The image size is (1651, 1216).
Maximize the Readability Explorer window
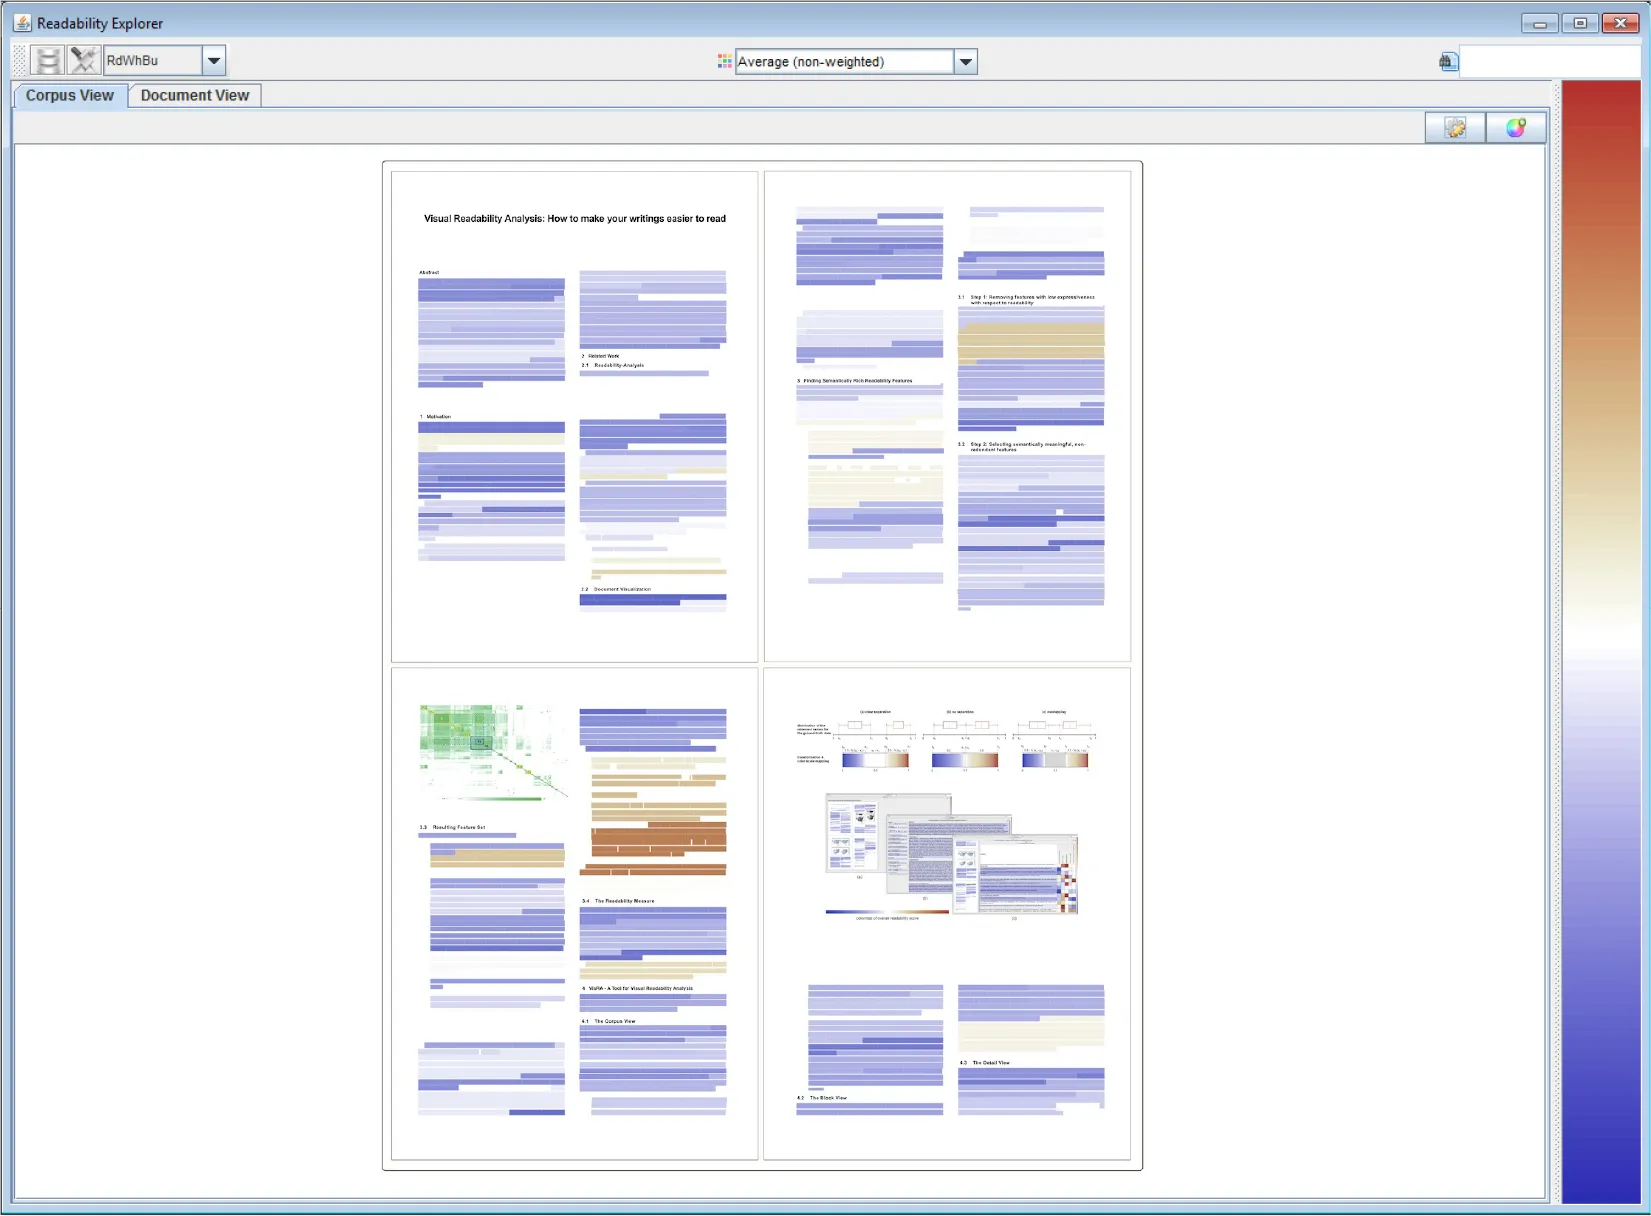tap(1580, 23)
